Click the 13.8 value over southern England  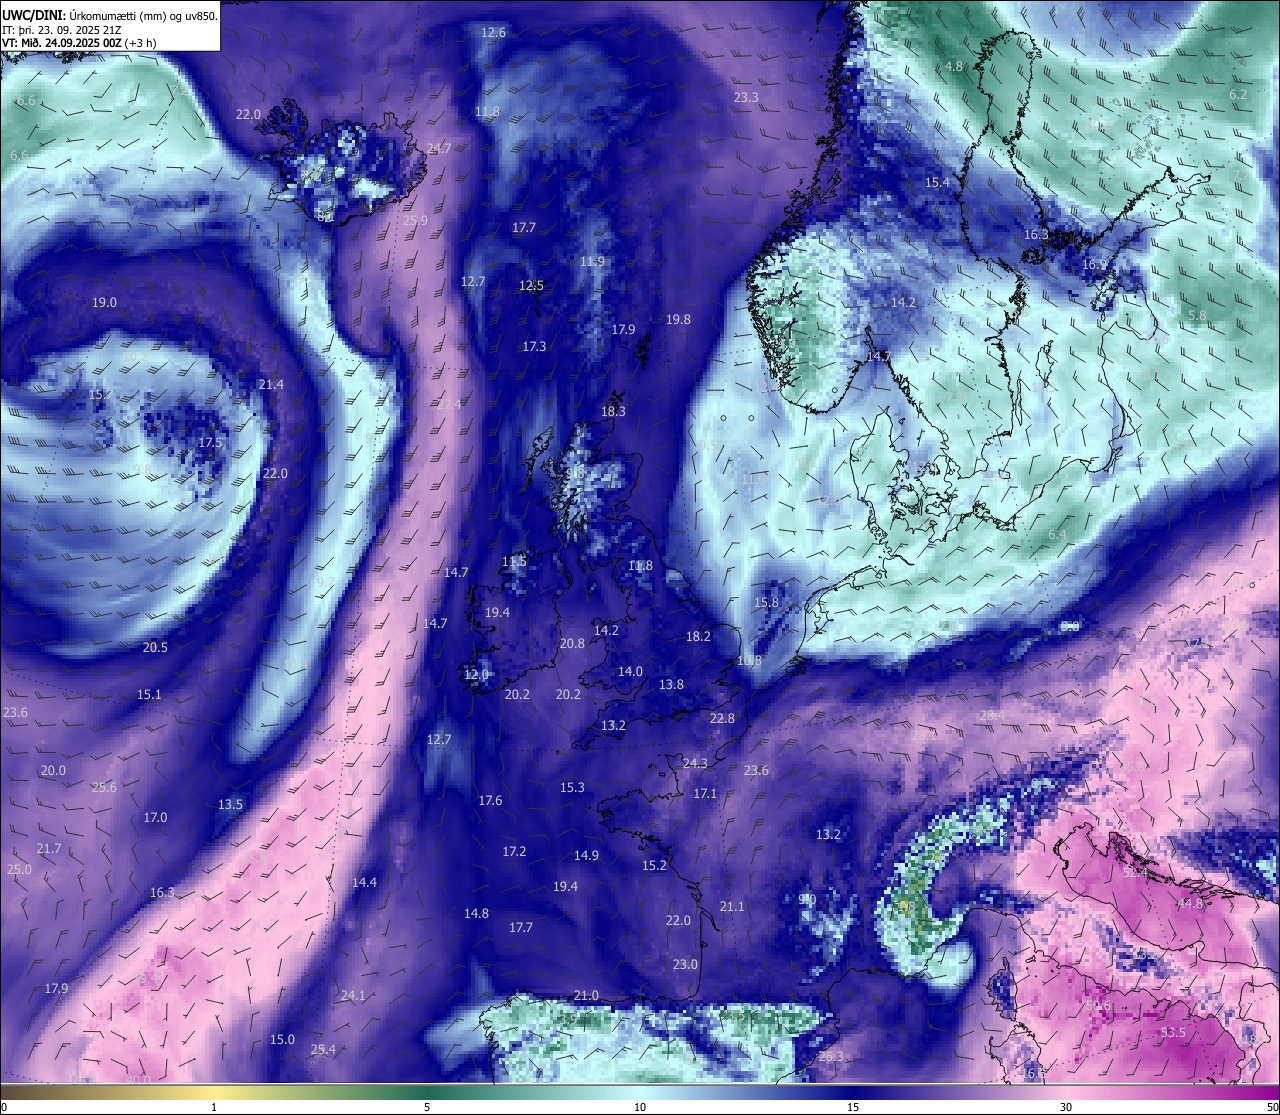671,685
